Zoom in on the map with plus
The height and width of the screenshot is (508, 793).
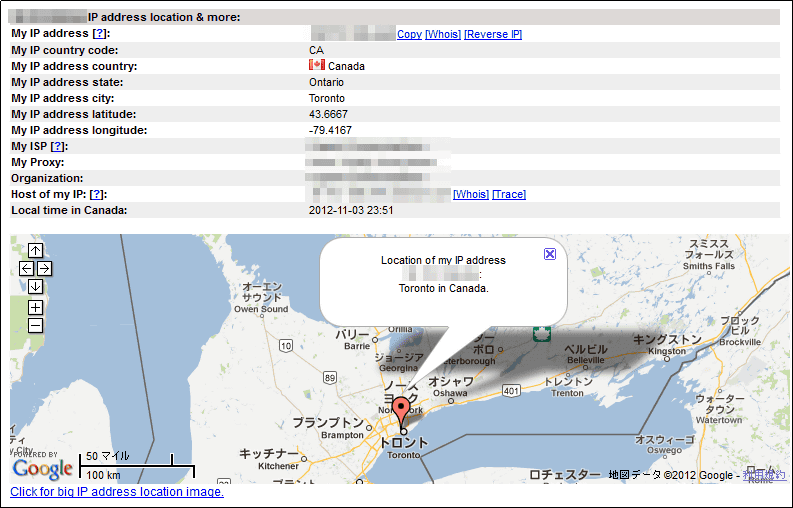(x=35, y=307)
